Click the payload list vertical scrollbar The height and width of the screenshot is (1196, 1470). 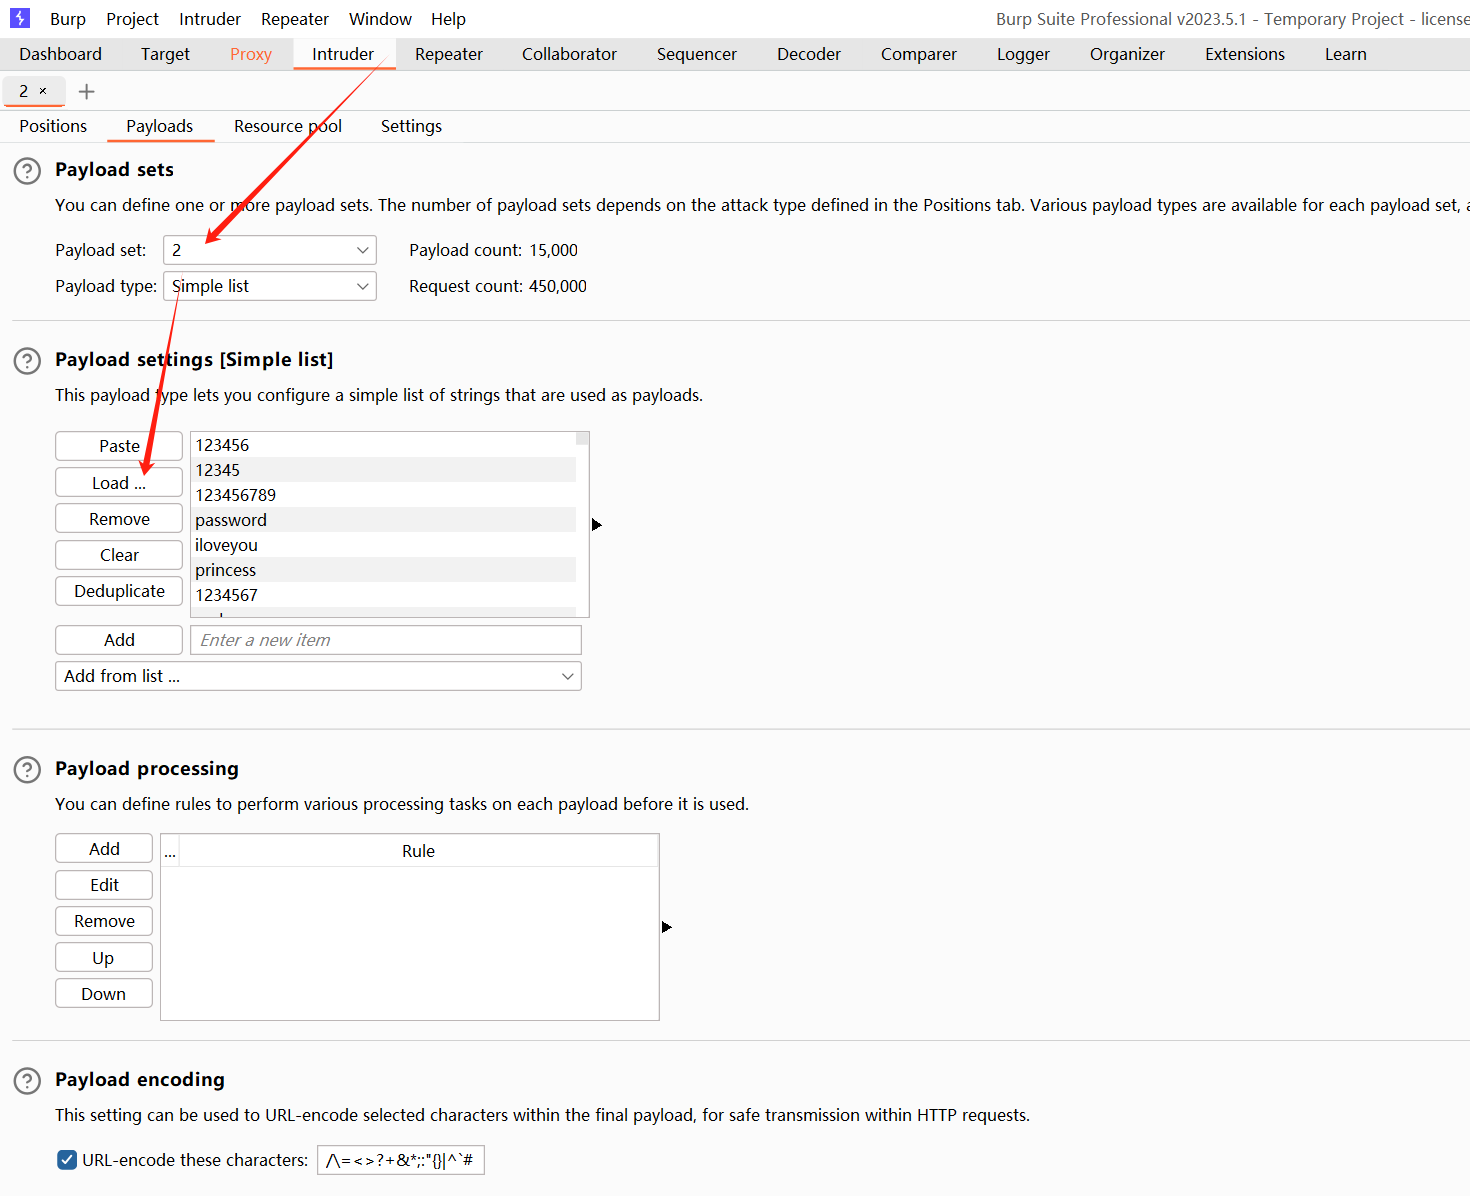582,524
